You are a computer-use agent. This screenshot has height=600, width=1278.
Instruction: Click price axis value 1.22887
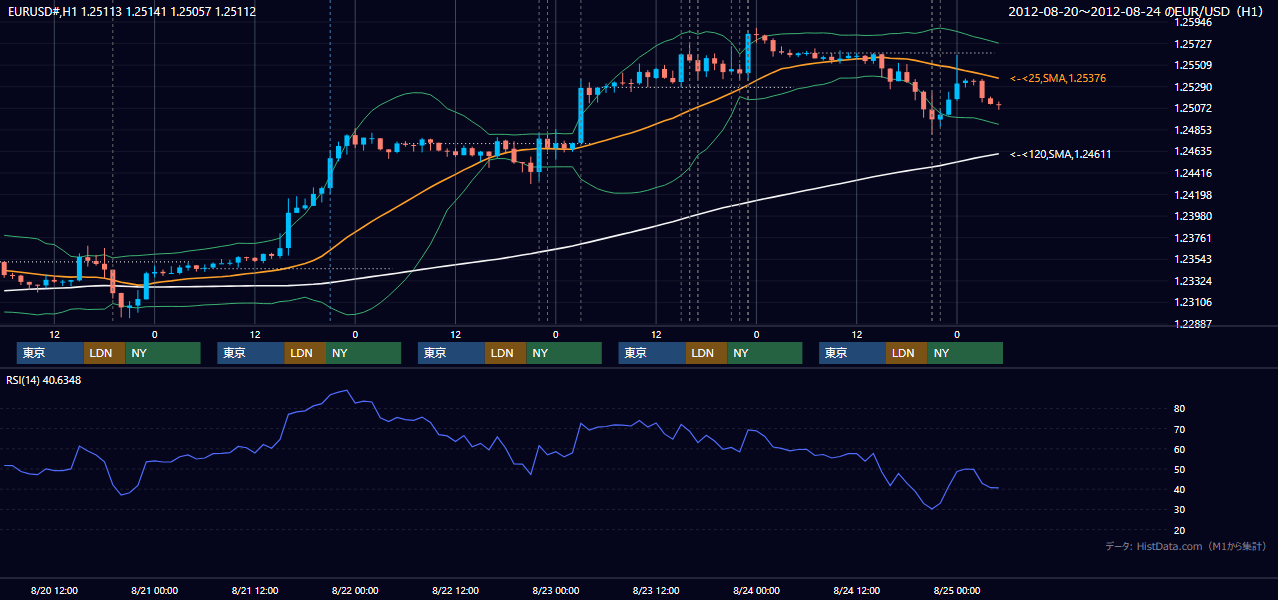1194,324
